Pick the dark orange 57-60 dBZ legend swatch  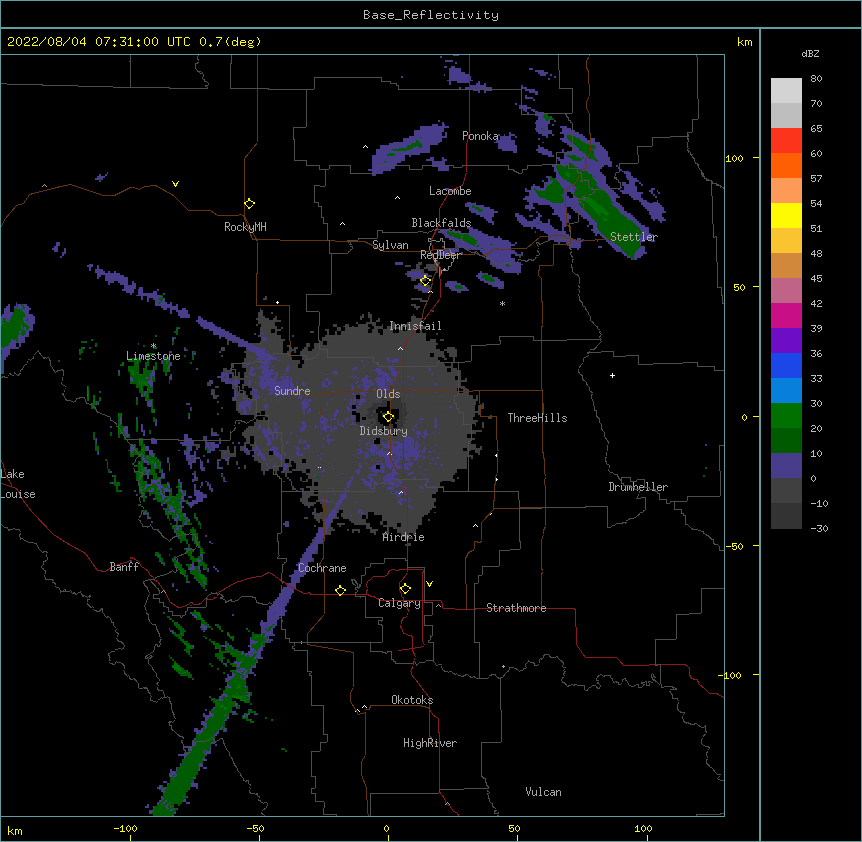[x=786, y=165]
